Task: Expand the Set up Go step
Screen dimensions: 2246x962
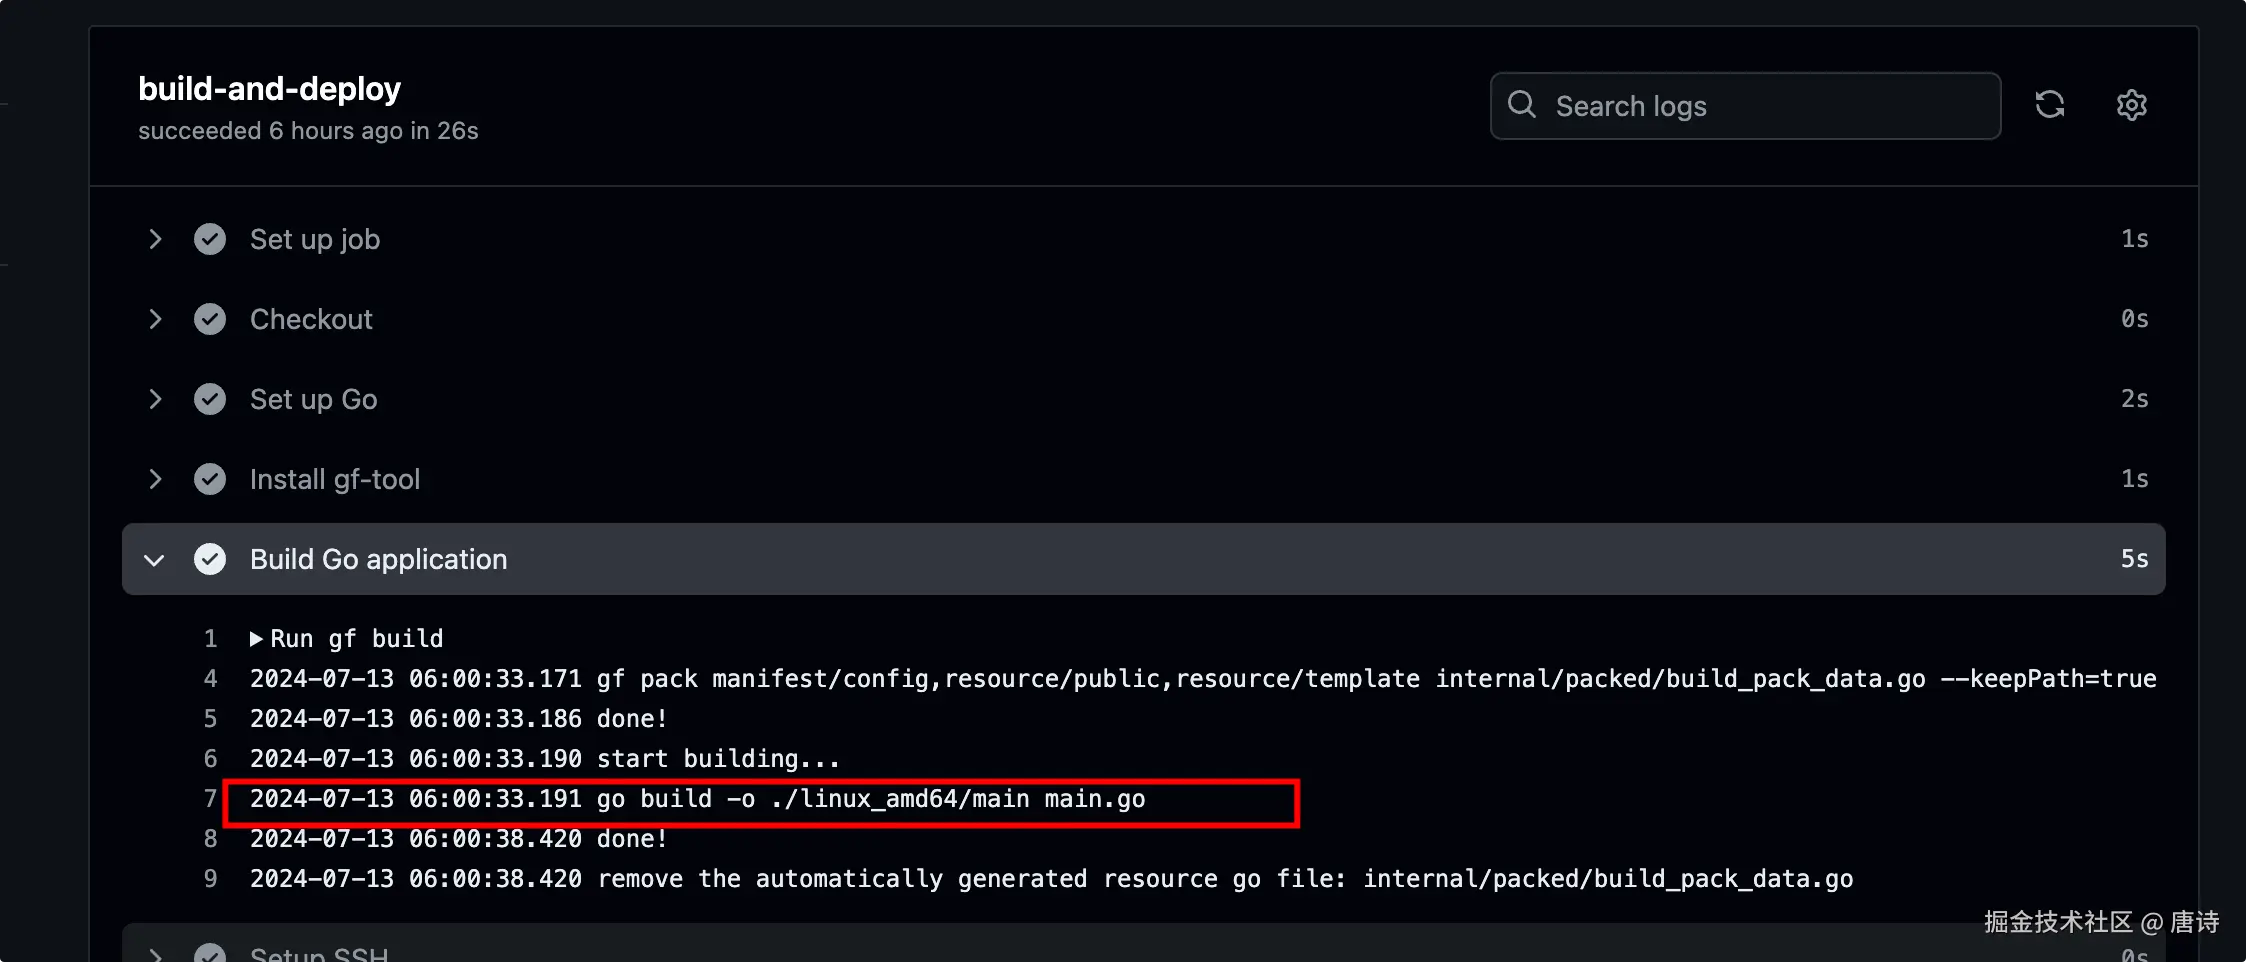Action: pos(155,399)
